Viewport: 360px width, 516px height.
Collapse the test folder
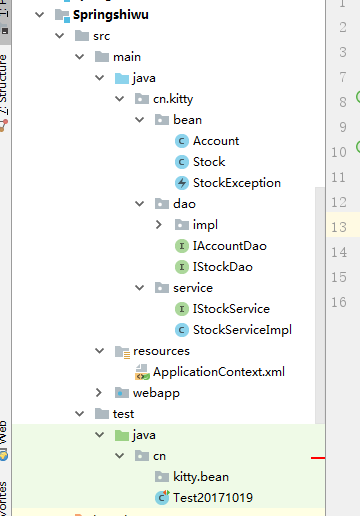pyautogui.click(x=80, y=414)
